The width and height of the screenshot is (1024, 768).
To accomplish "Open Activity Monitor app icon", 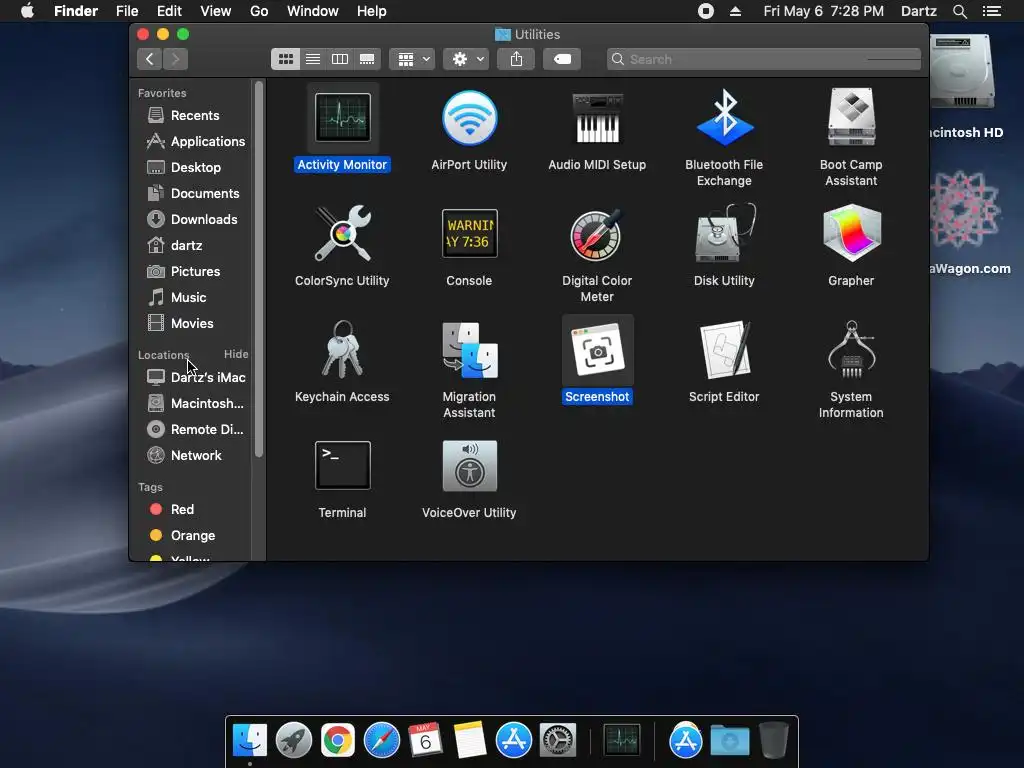I will click(342, 118).
